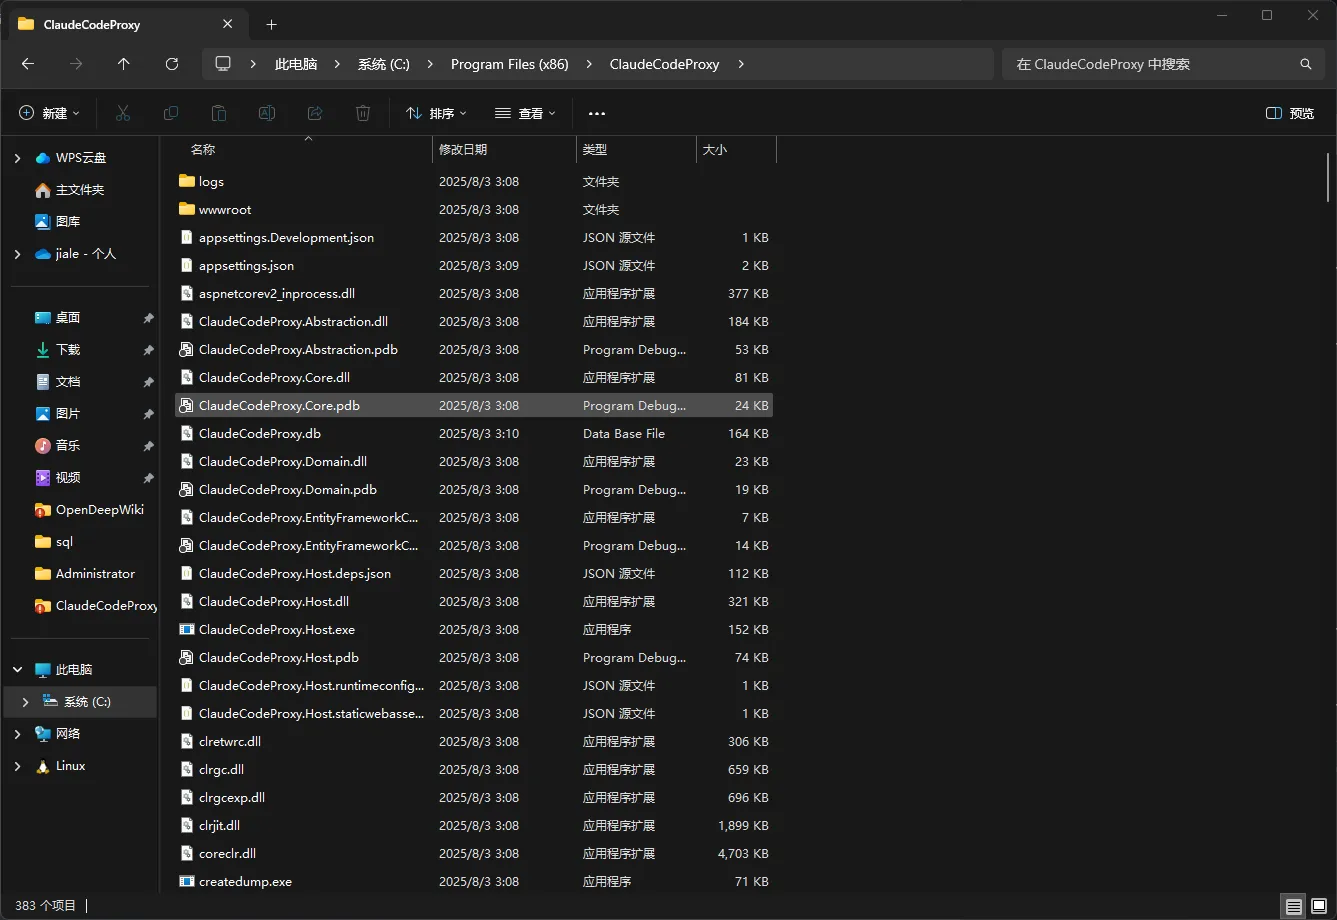
Task: Click the Share icon in the toolbar
Action: 315,113
